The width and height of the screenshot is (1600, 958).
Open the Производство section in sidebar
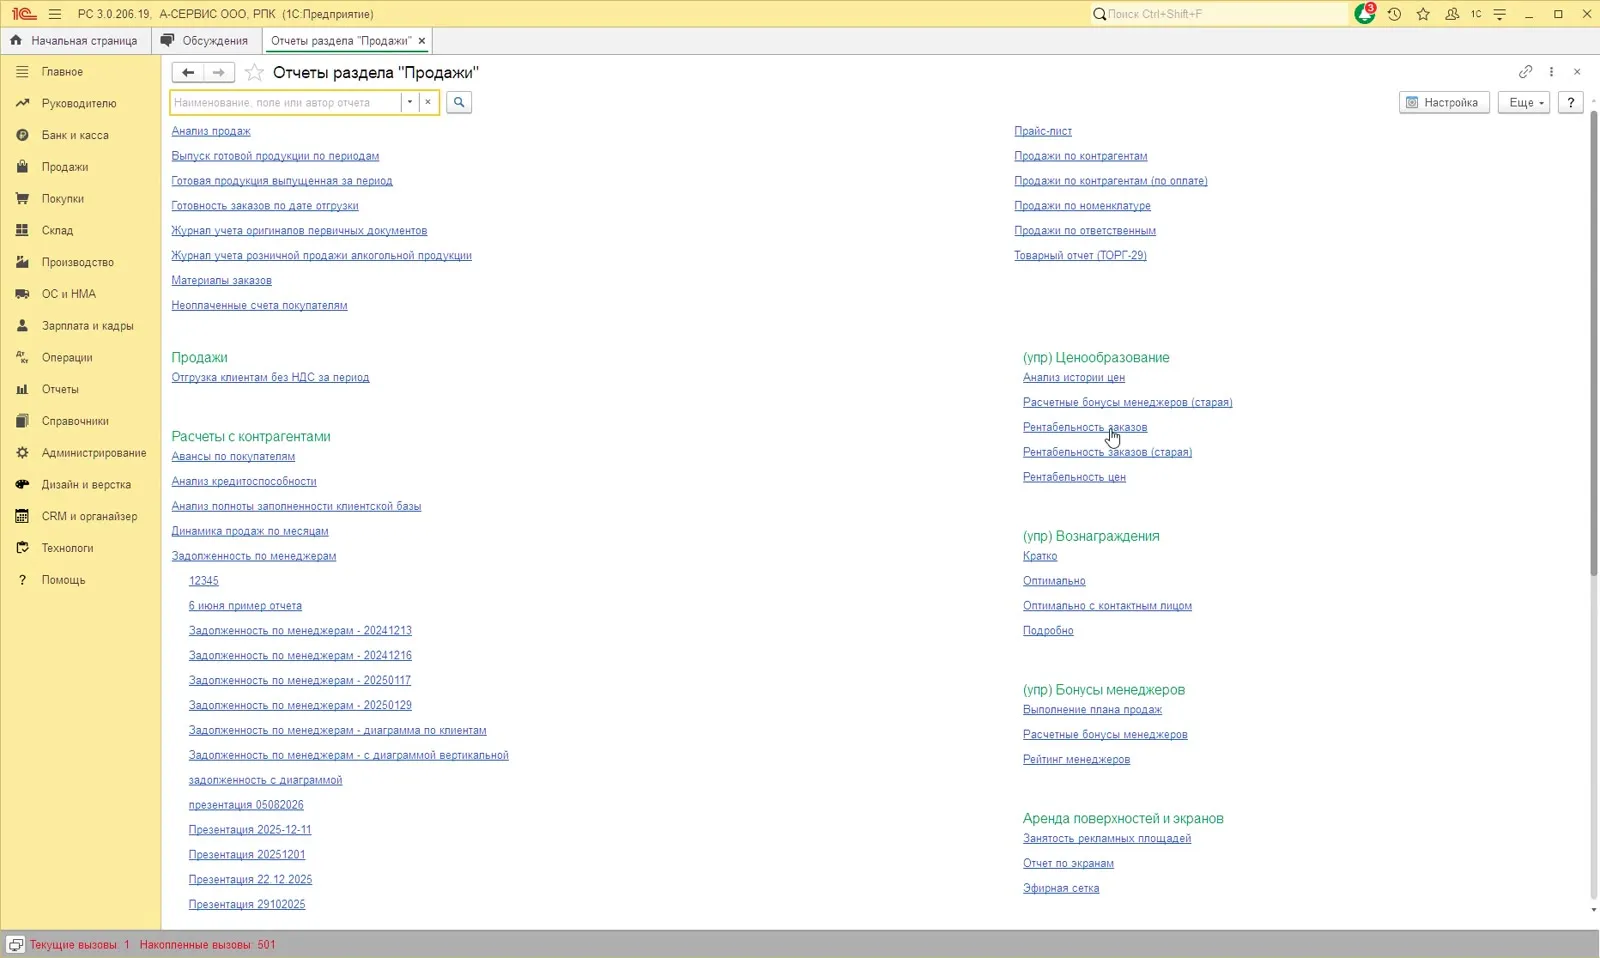[x=80, y=262]
